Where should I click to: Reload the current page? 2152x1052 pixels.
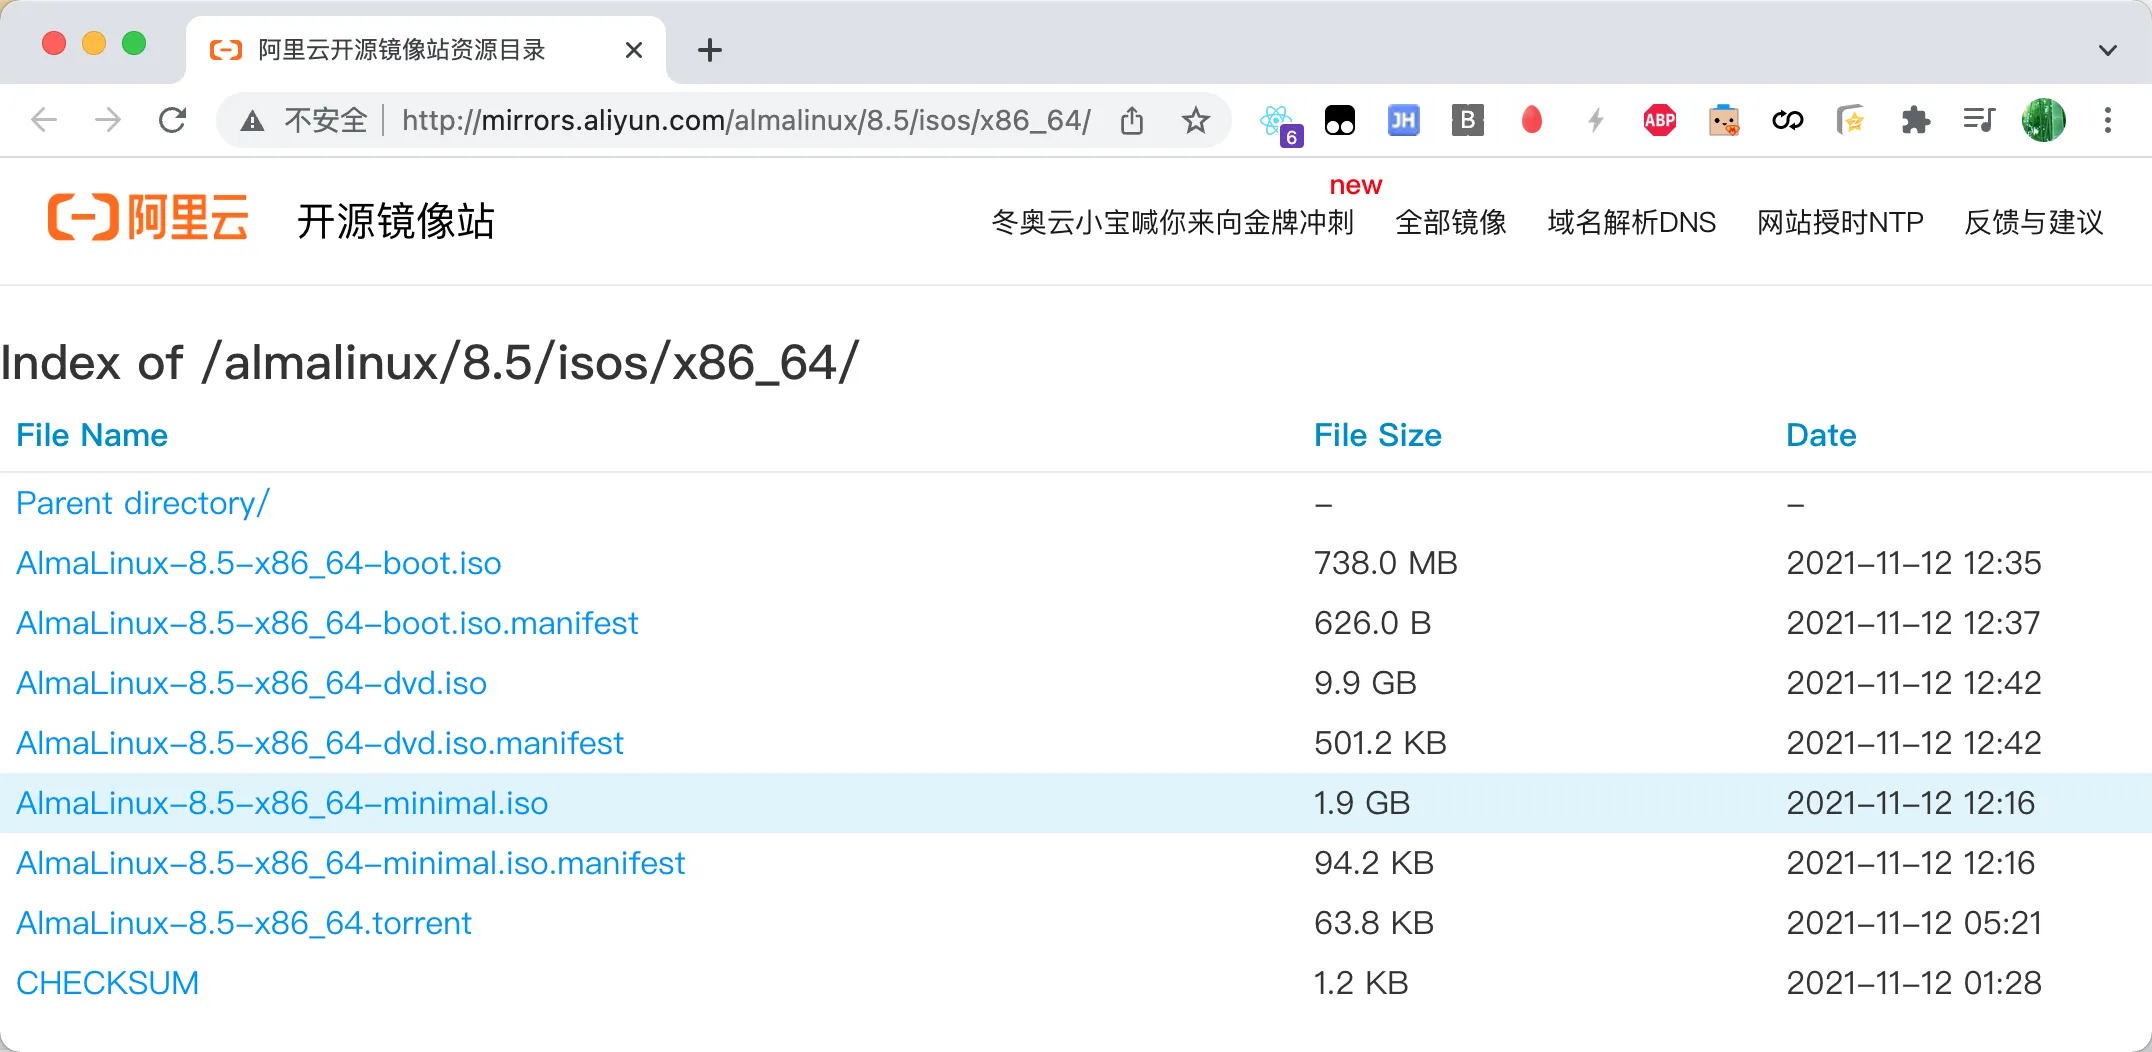click(173, 121)
